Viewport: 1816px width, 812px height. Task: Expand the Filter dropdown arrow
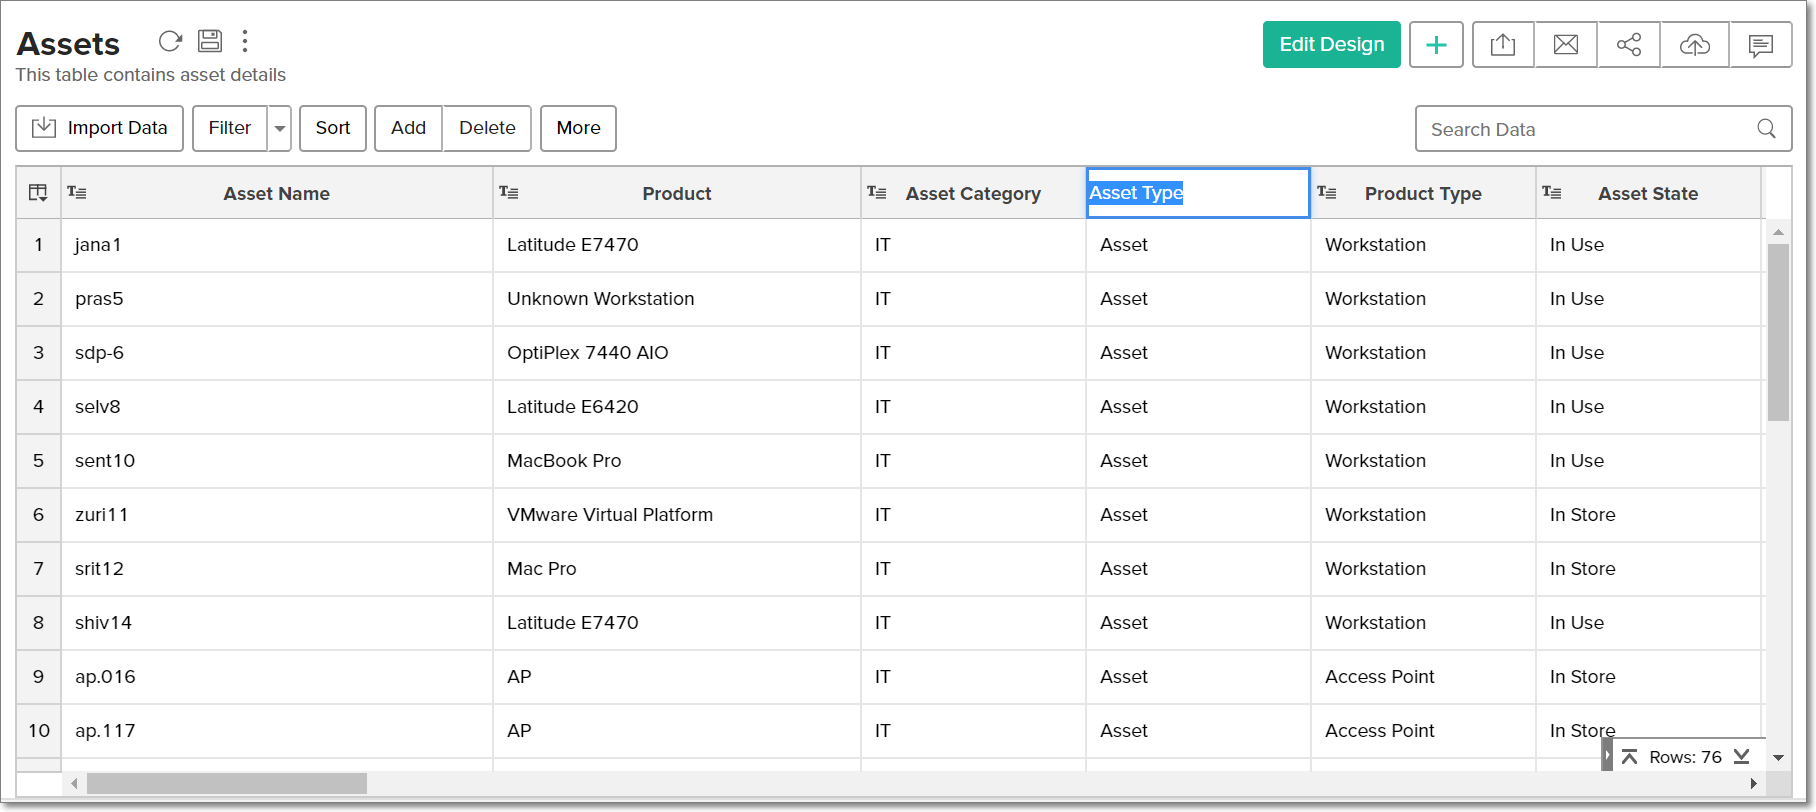[280, 128]
